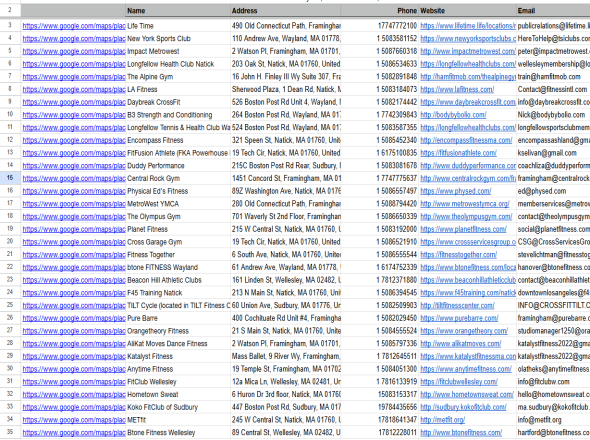Select the Btone Fitness Wellesley name cell
The height and width of the screenshot is (440, 590).
178,432
